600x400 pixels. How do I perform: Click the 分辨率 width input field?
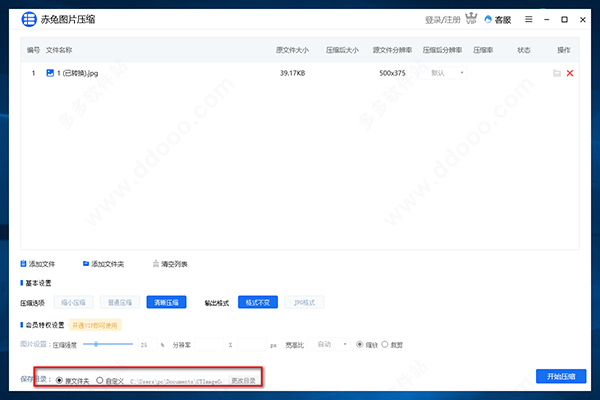pyautogui.click(x=209, y=344)
